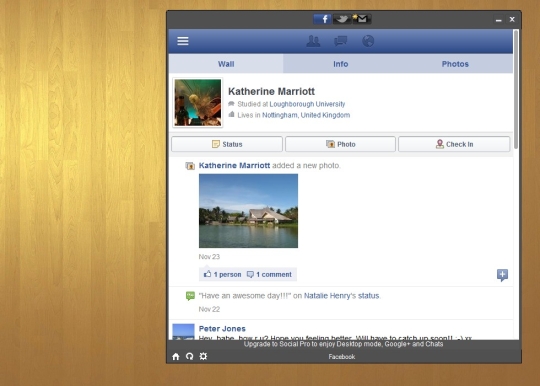Open the Photos tab

coord(455,64)
